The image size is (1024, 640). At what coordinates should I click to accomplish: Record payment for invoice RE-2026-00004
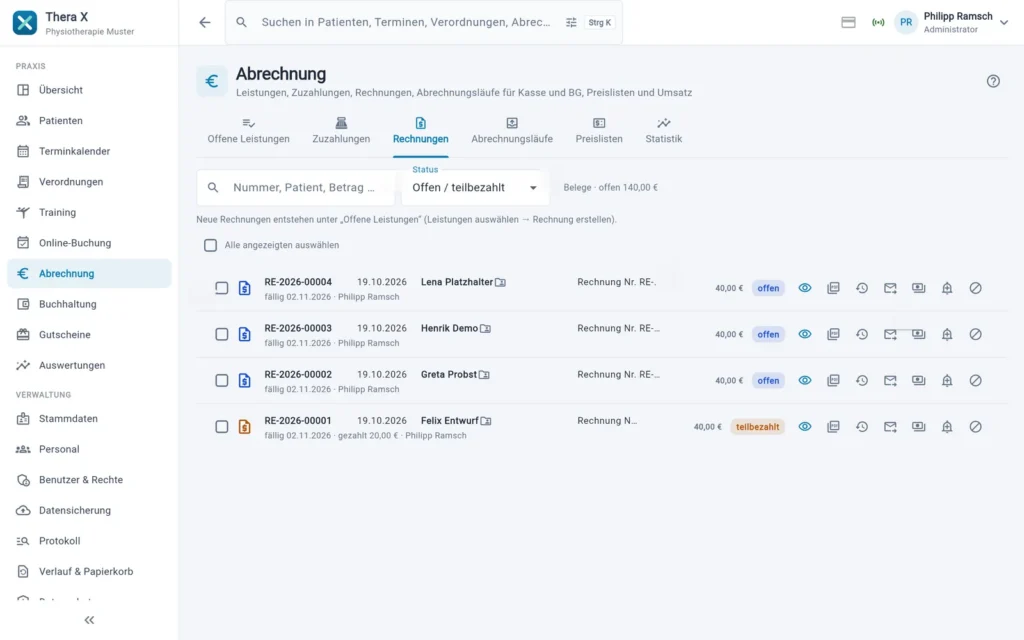click(x=919, y=288)
